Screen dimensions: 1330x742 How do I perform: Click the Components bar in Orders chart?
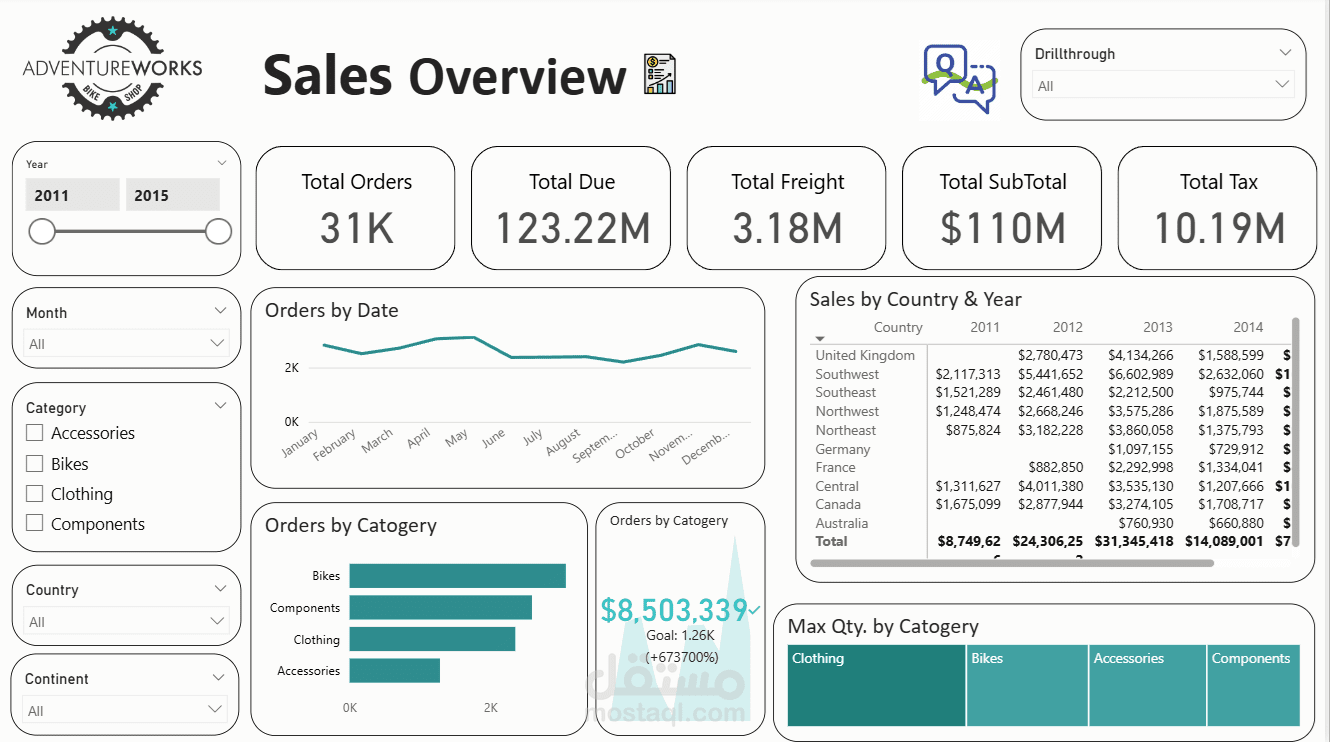point(441,608)
